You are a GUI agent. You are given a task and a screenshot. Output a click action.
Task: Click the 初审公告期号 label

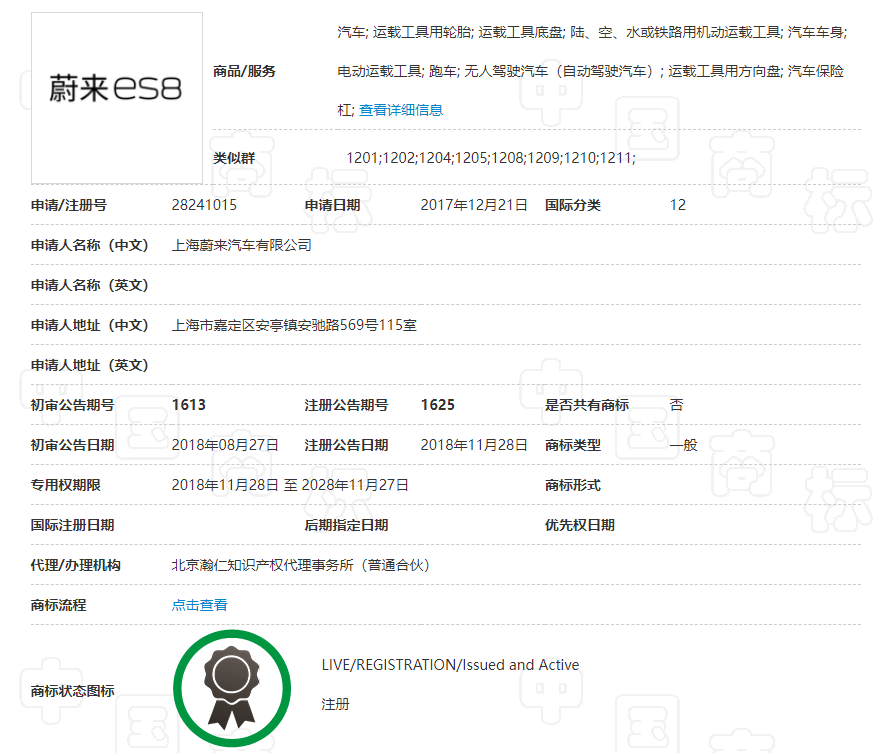(73, 405)
